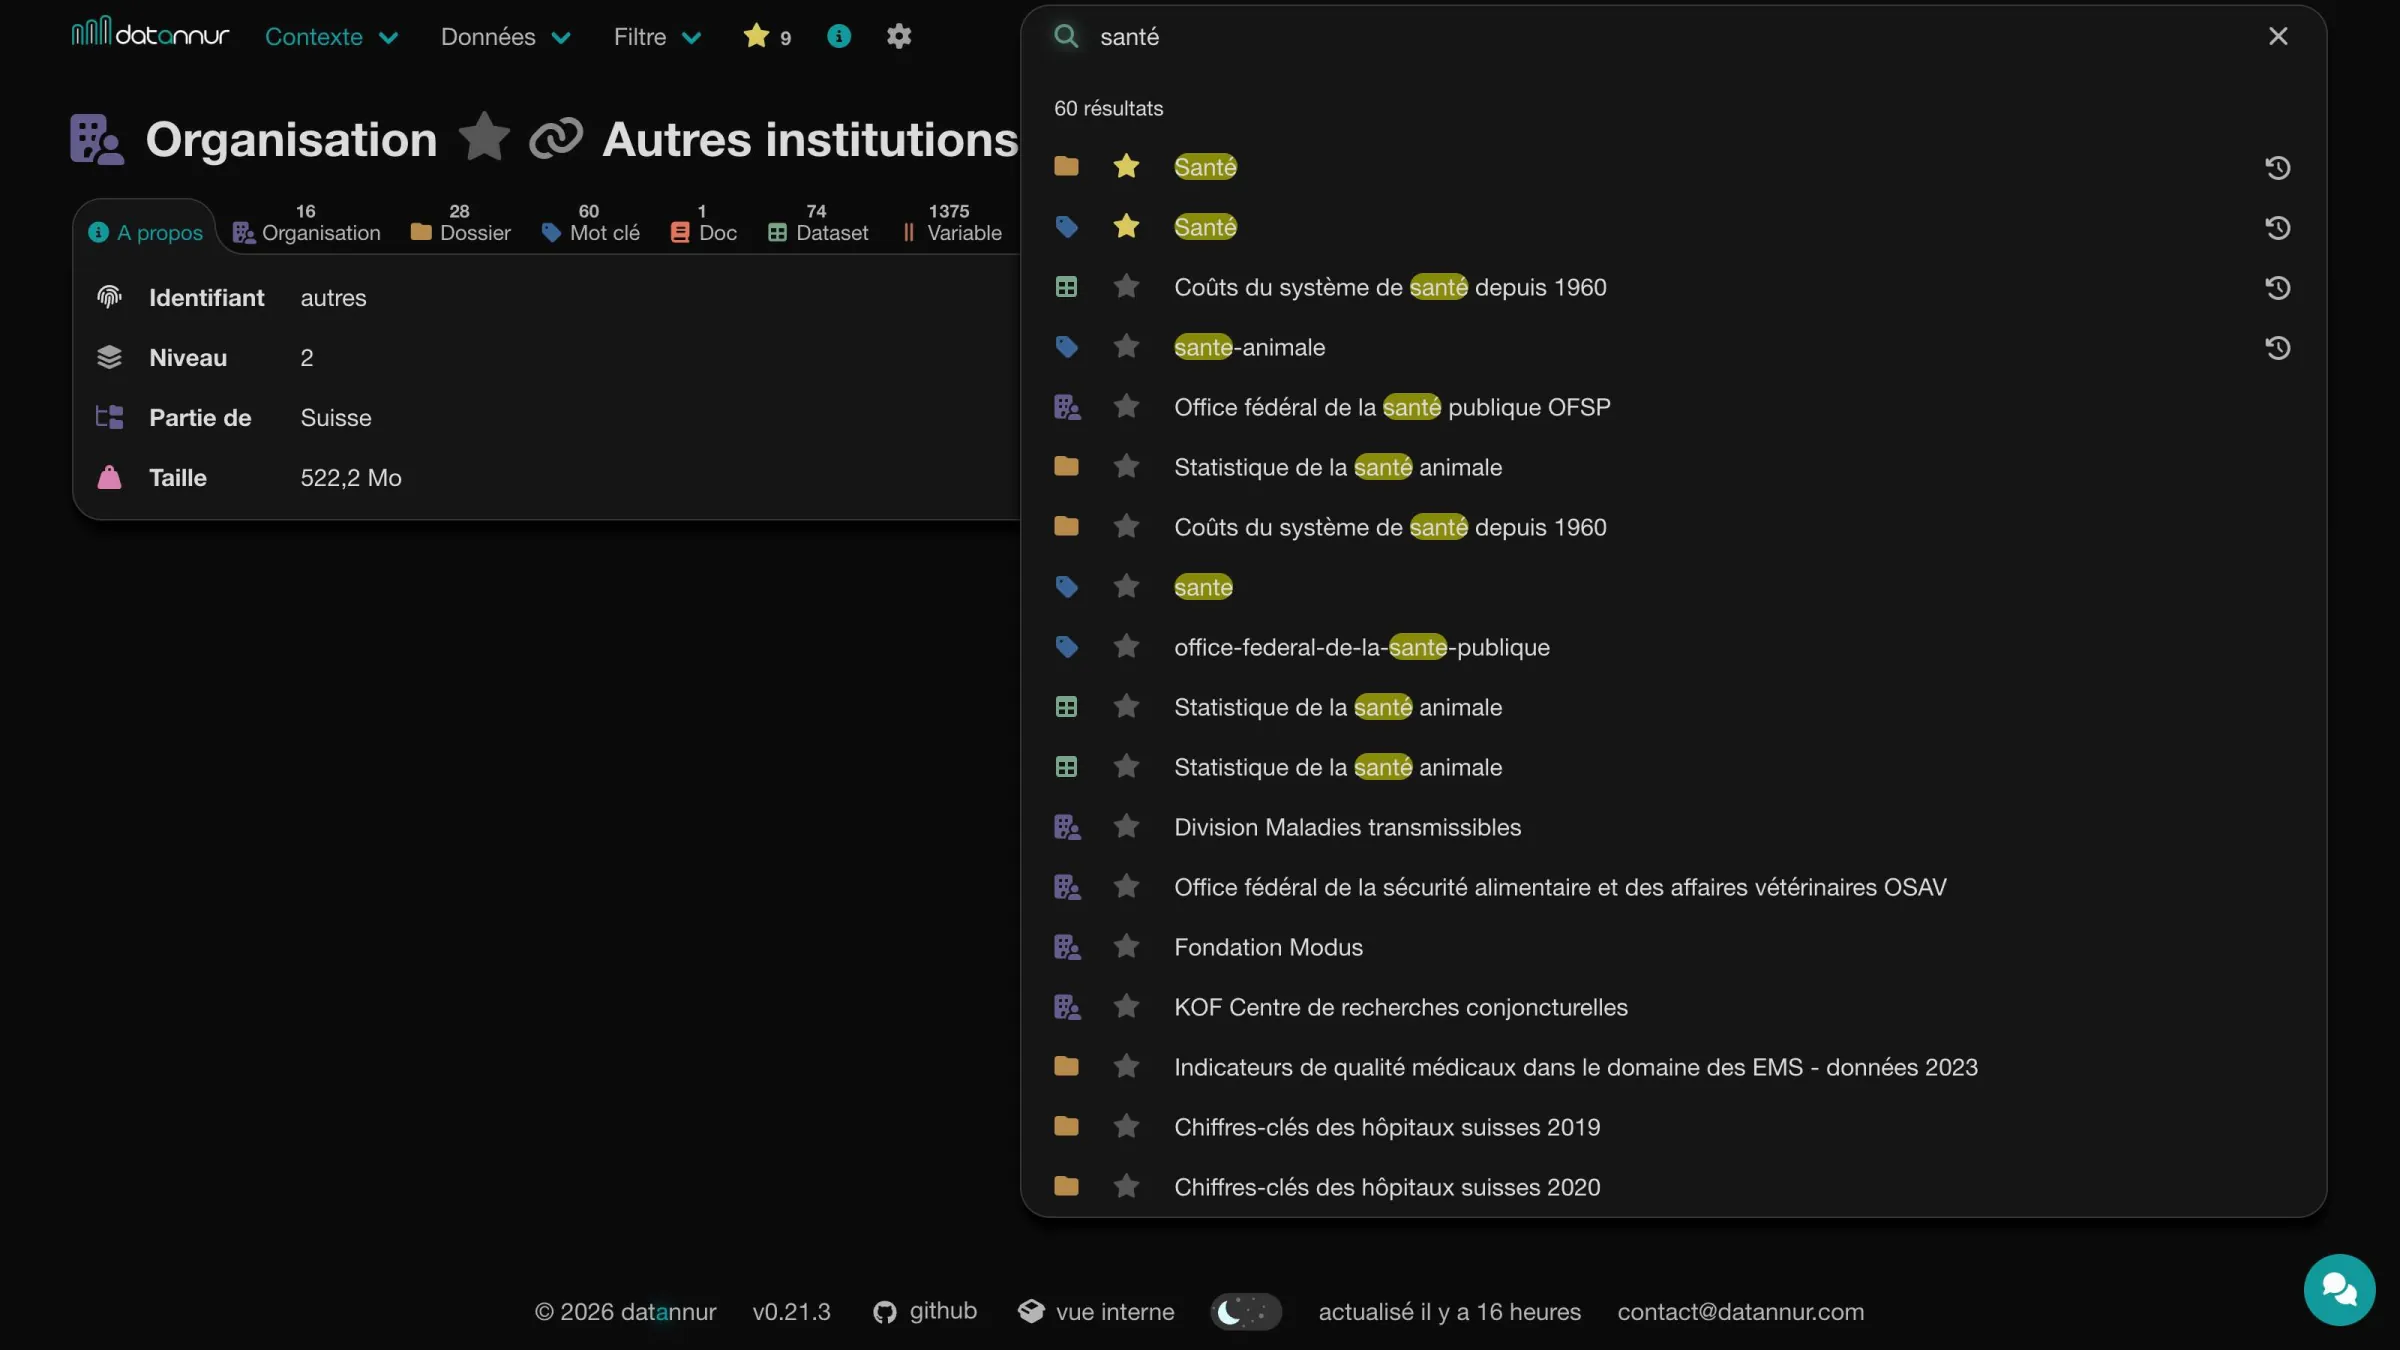
Task: Toggle favorite star on Organisation title
Action: 484,138
